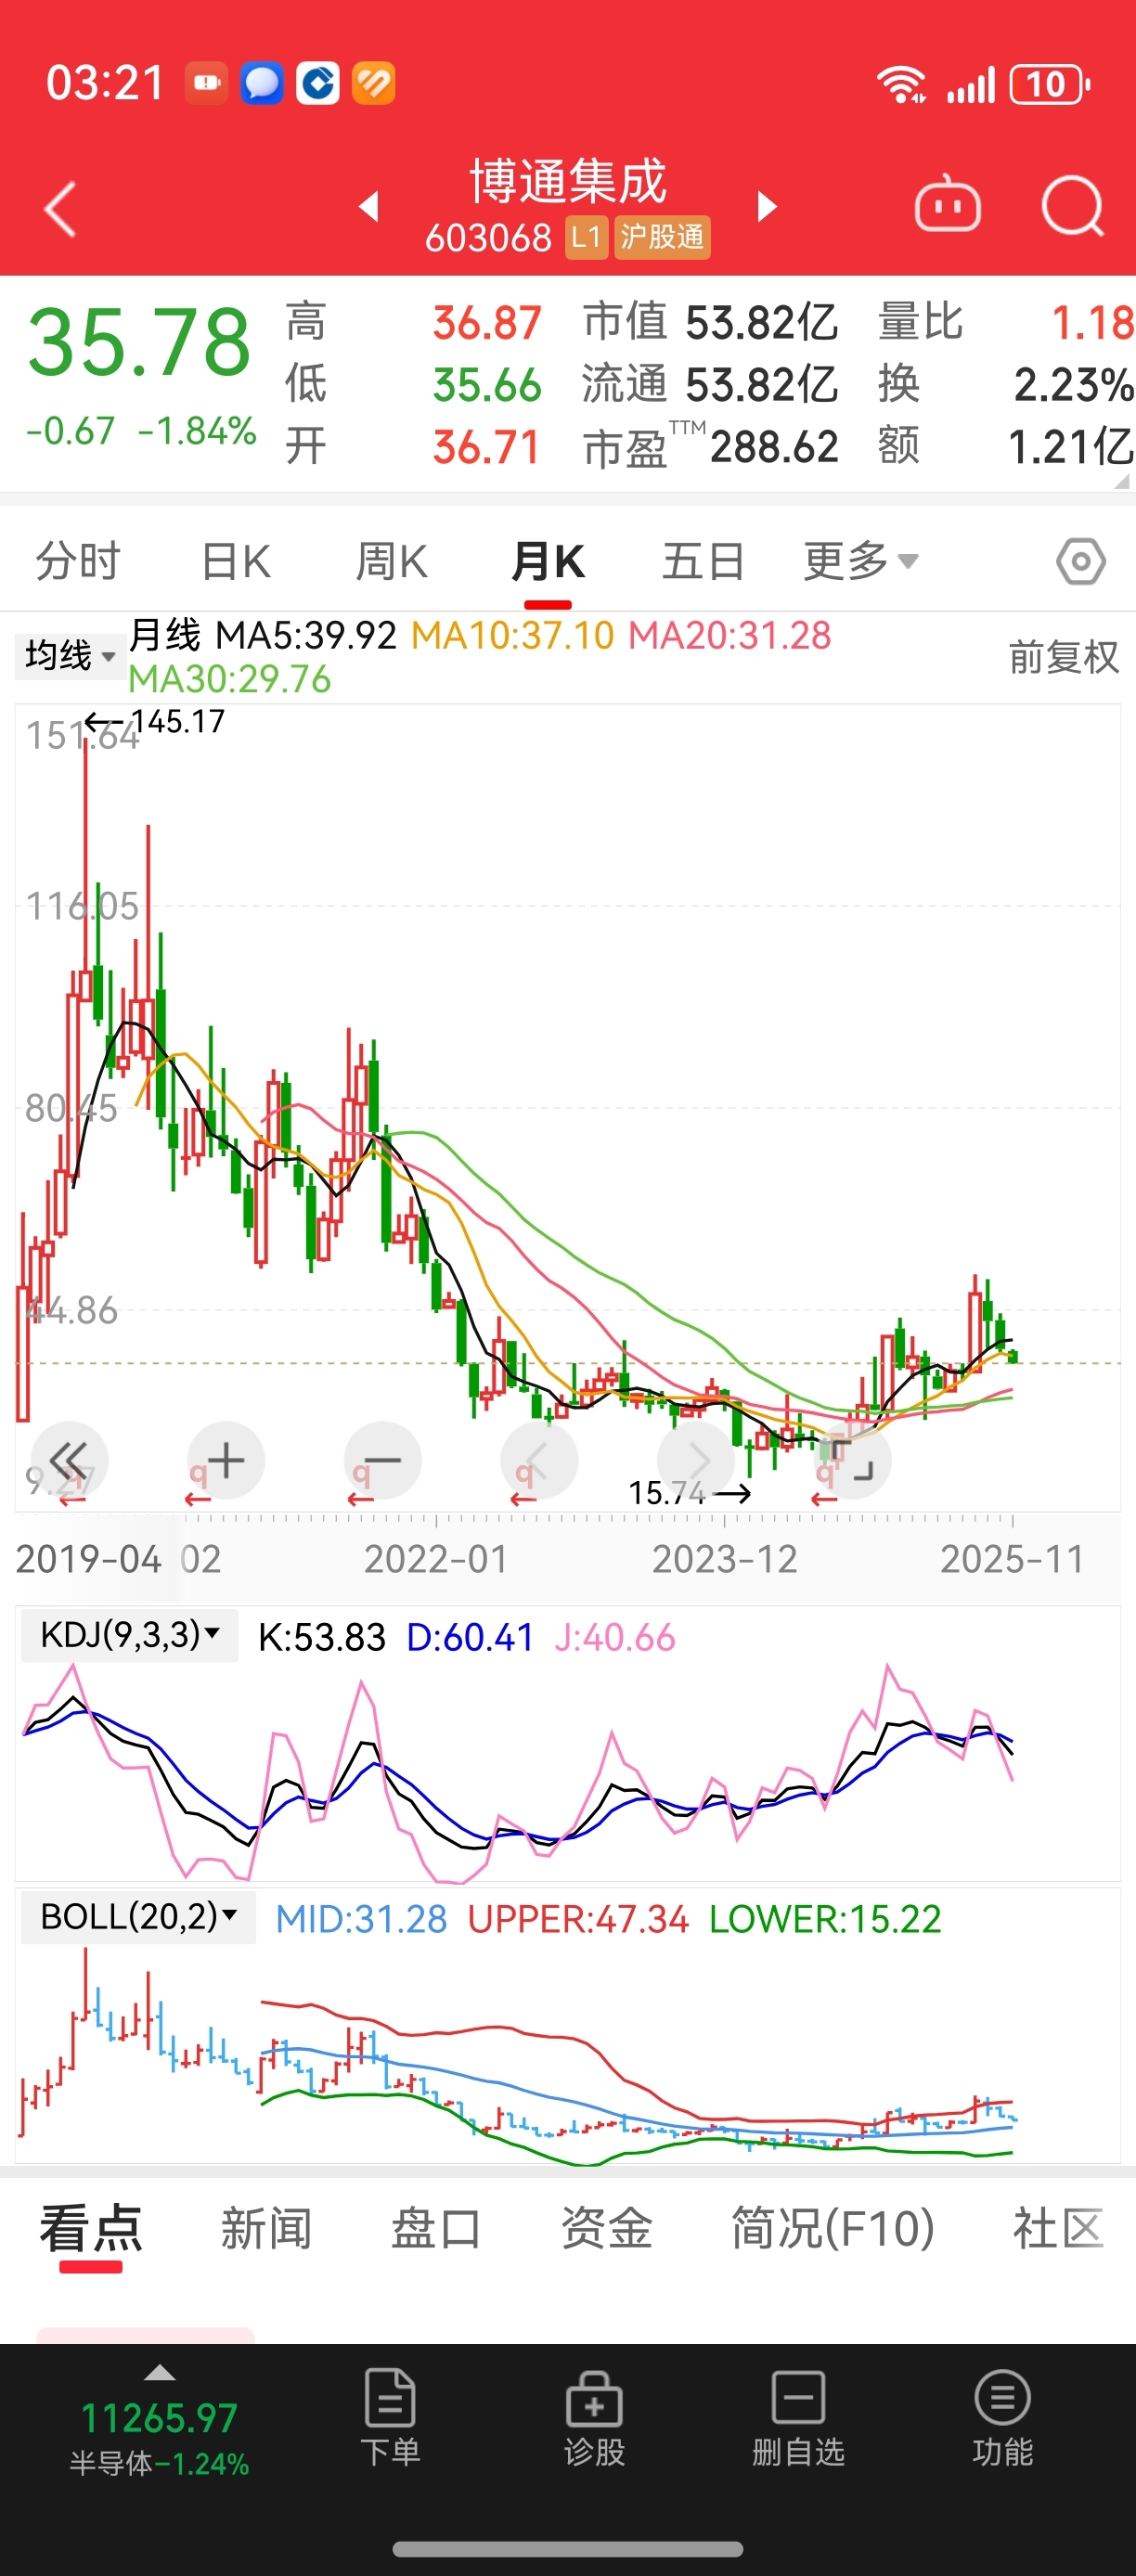The image size is (1136, 2576).
Task: Expand quote details corner triangle
Action: [x=1122, y=481]
